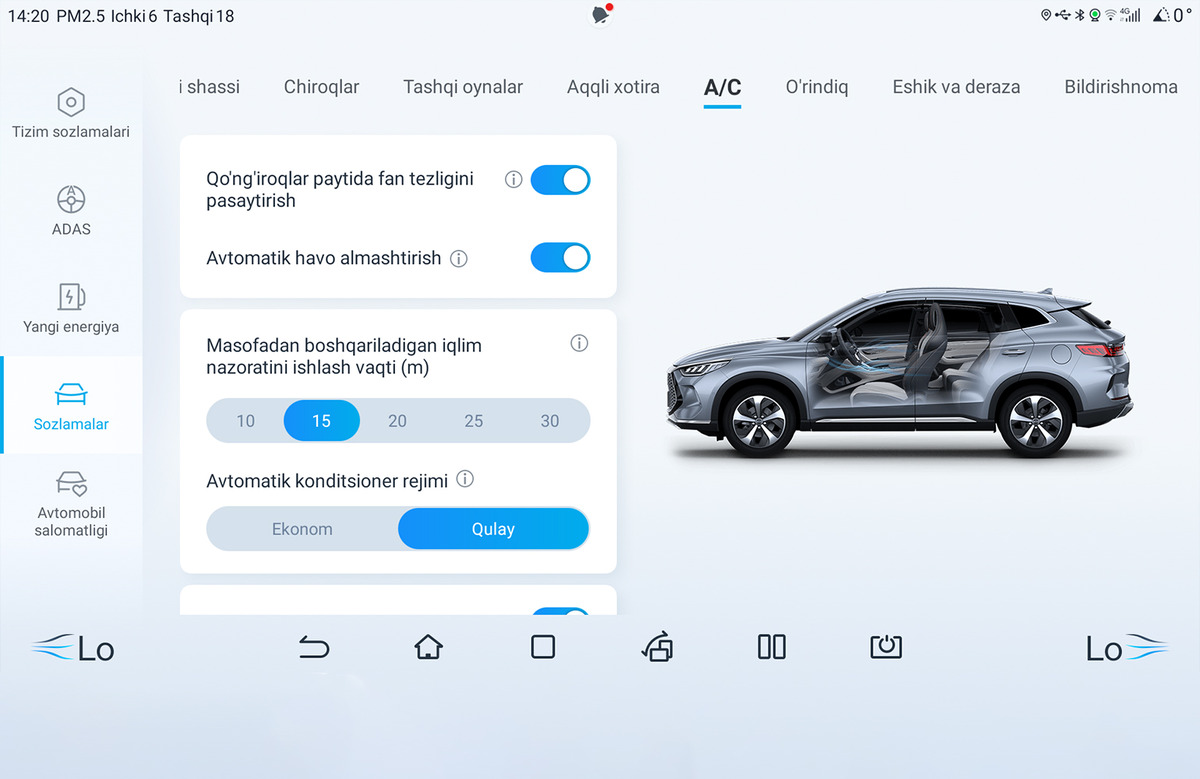Tap the back arrow navigation icon
1200x779 pixels.
(314, 648)
